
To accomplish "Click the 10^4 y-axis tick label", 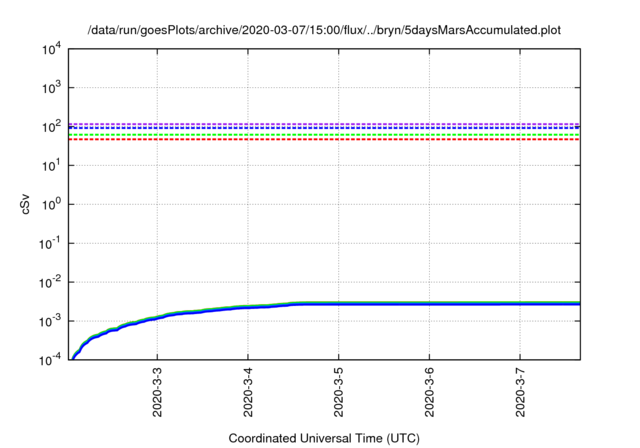I will 51,49.
